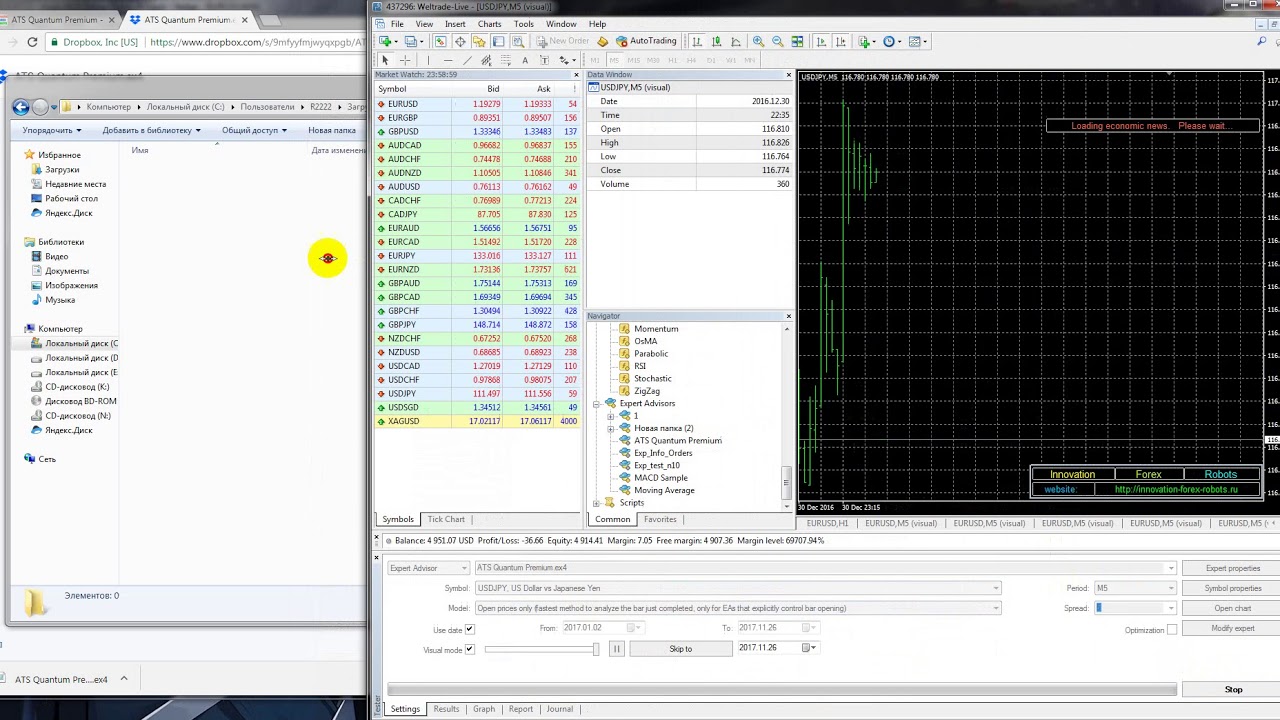
Task: Open the Spread dropdown
Action: tap(1170, 608)
